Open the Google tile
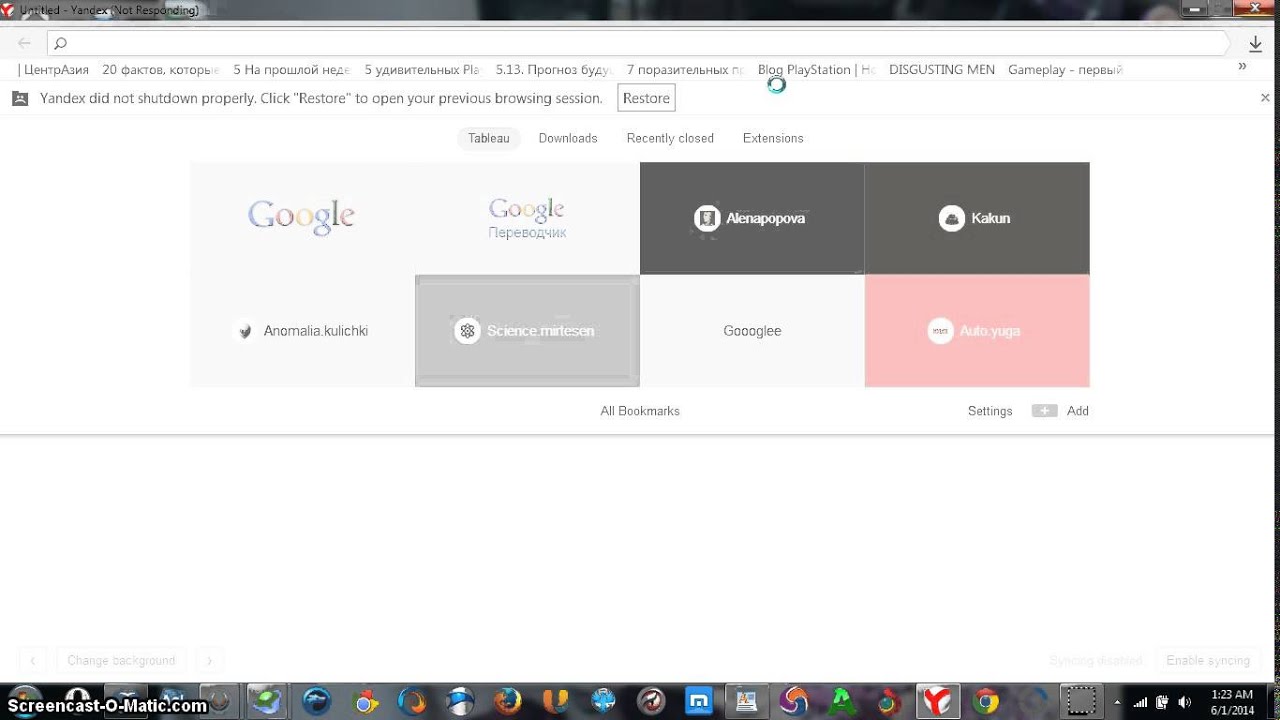The image size is (1280, 720). [302, 218]
